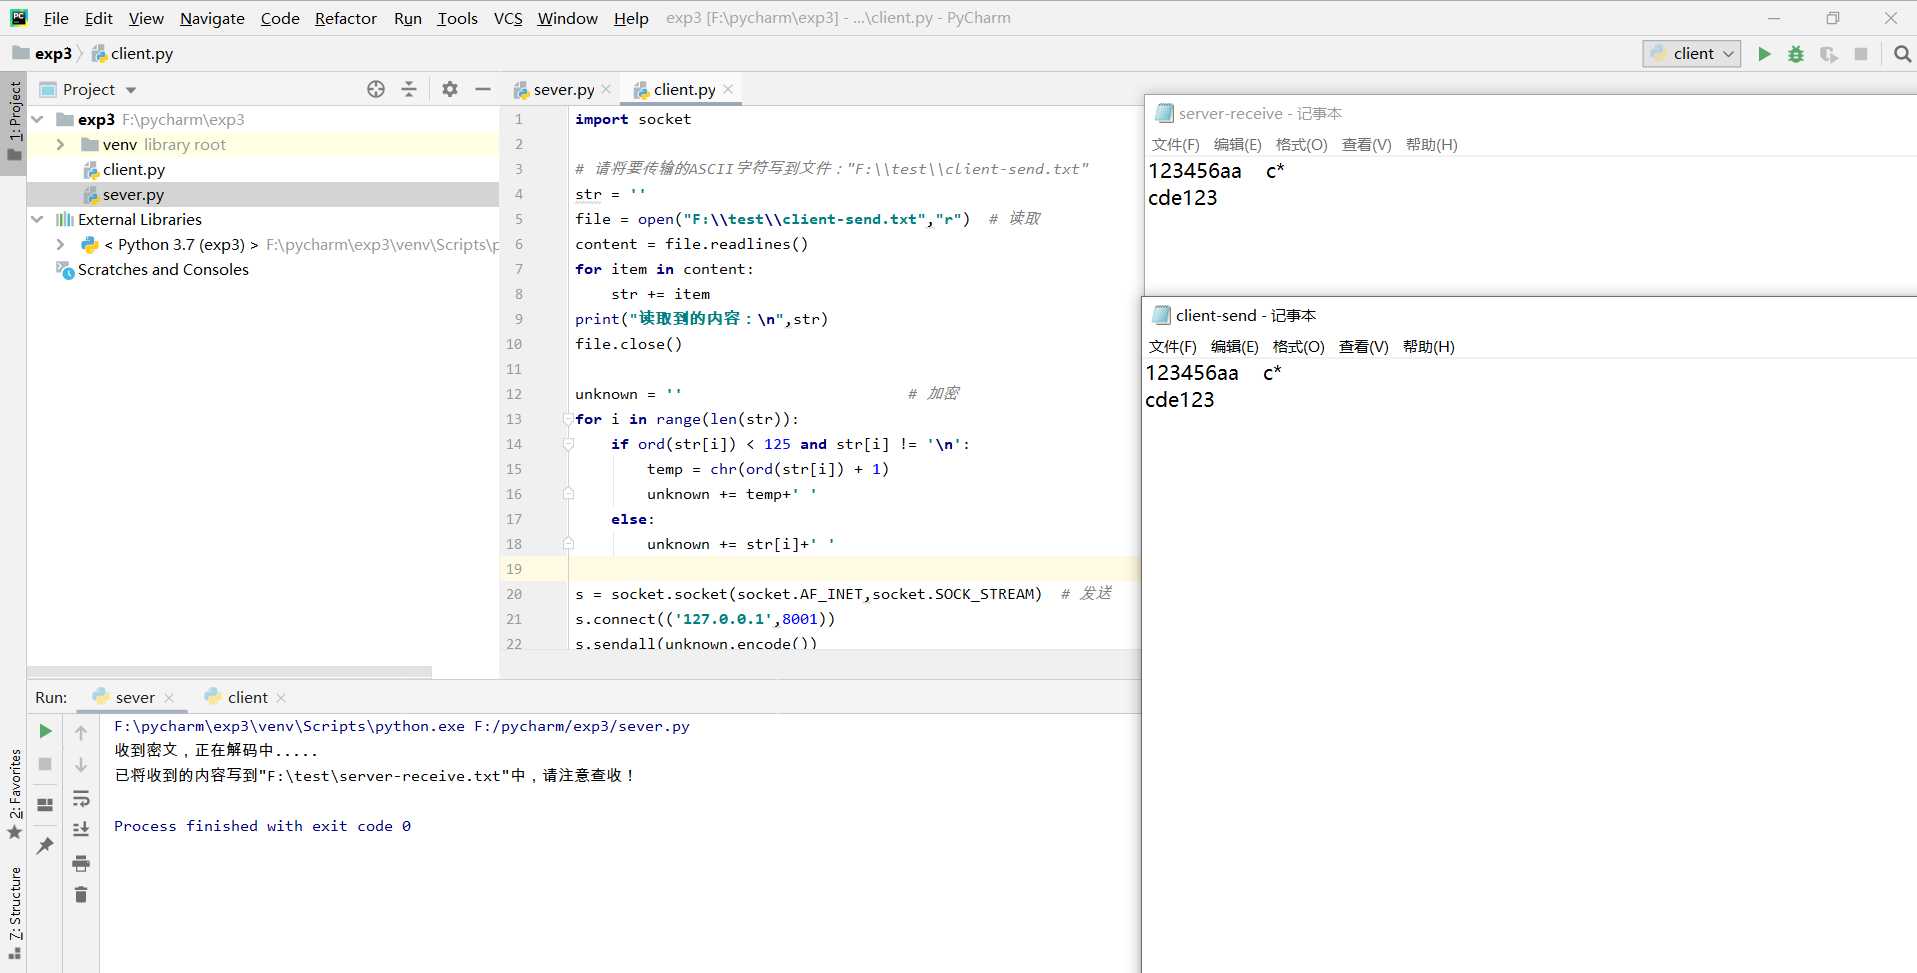Select Scratches and Consoles
The height and width of the screenshot is (973, 1917).
[x=163, y=269]
